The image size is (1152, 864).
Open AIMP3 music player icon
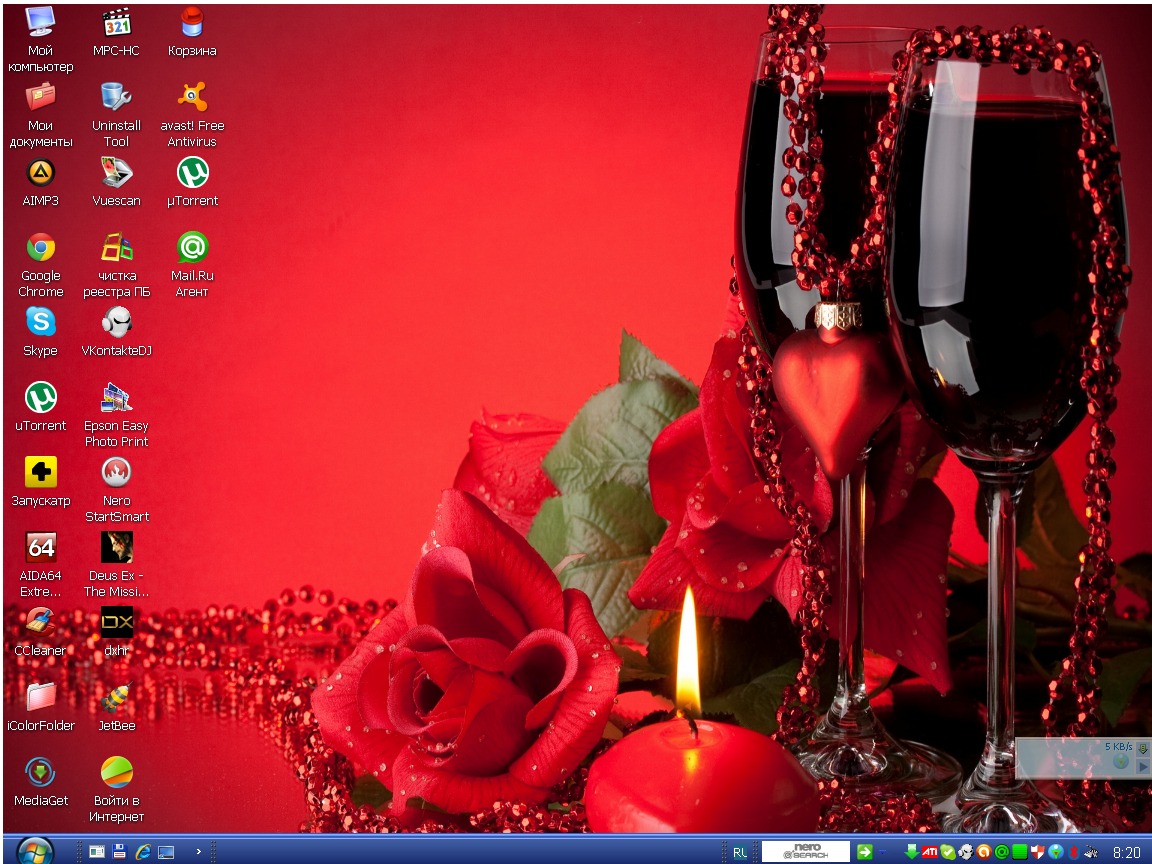(40, 173)
